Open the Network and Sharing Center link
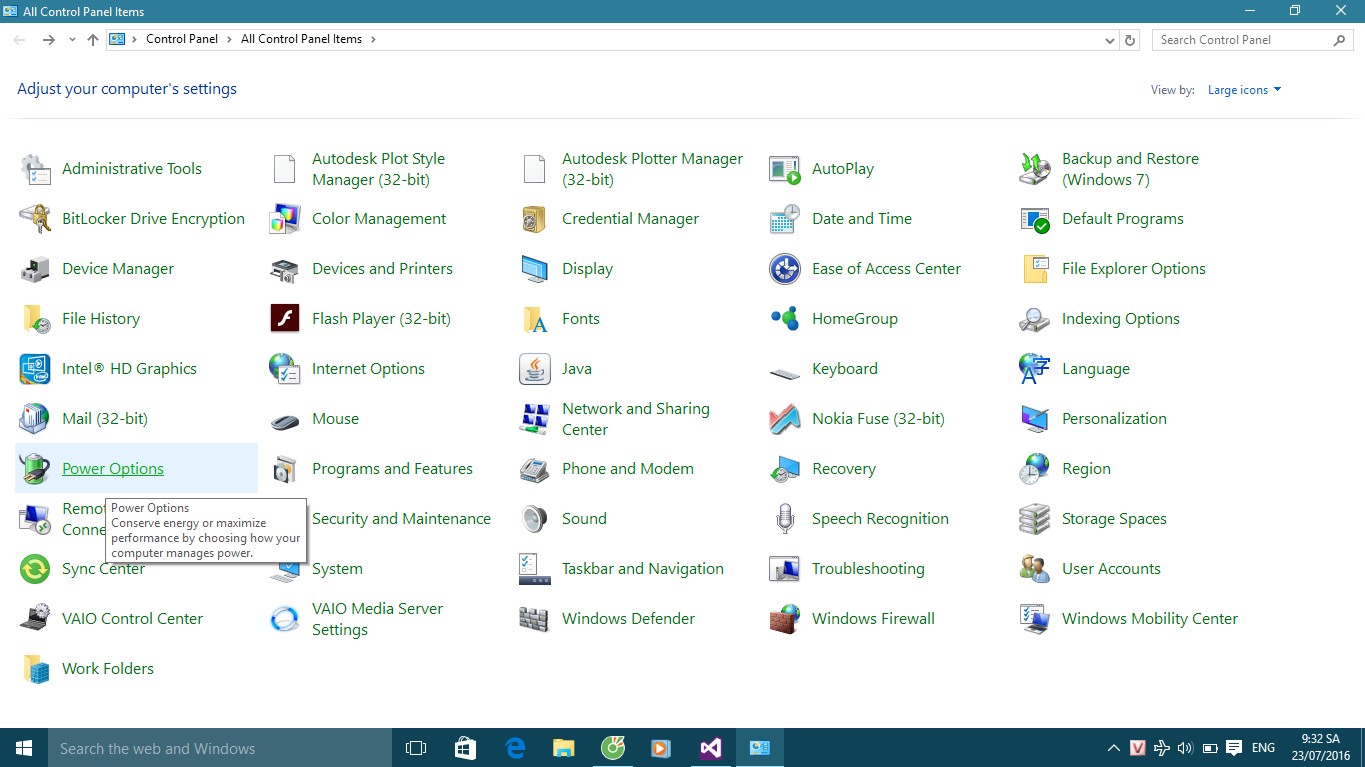Image resolution: width=1365 pixels, height=767 pixels. coord(636,419)
